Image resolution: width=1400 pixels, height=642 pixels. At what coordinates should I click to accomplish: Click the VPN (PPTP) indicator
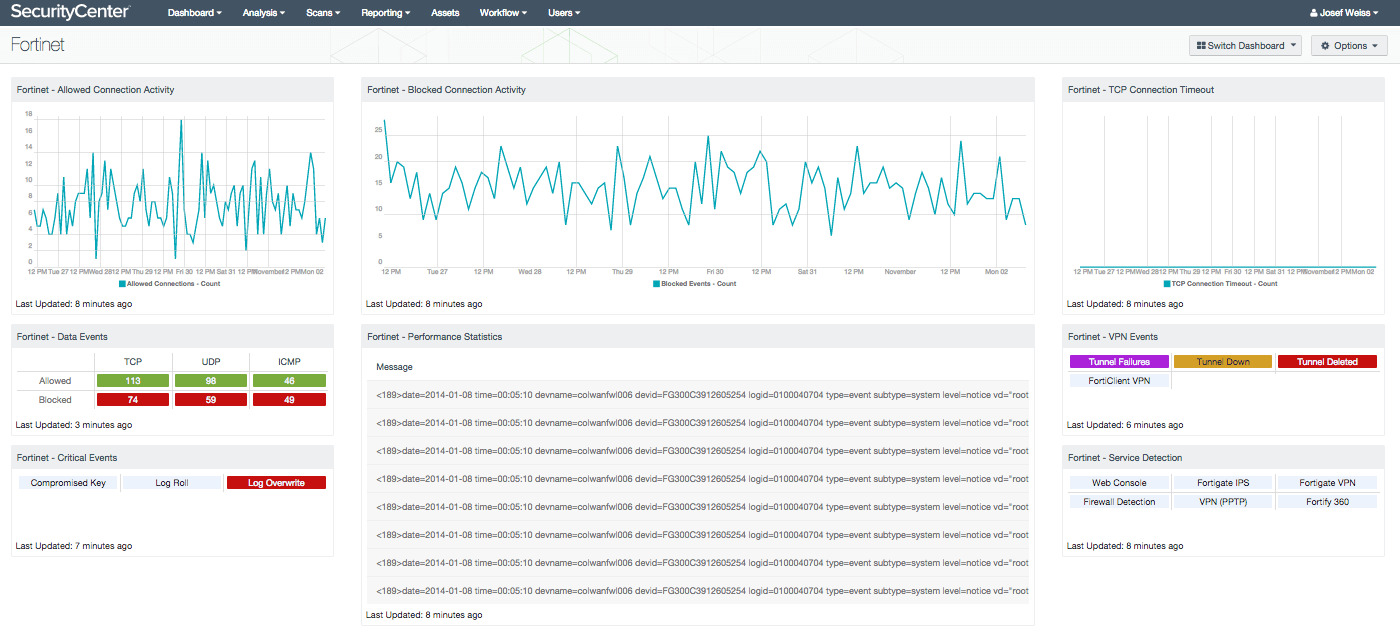[1223, 502]
